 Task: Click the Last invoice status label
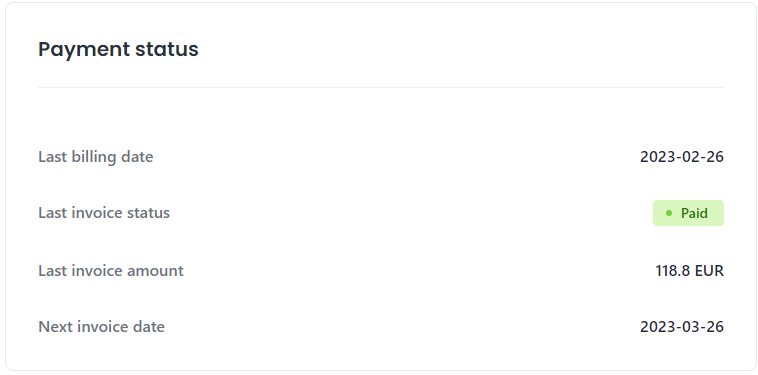(104, 213)
